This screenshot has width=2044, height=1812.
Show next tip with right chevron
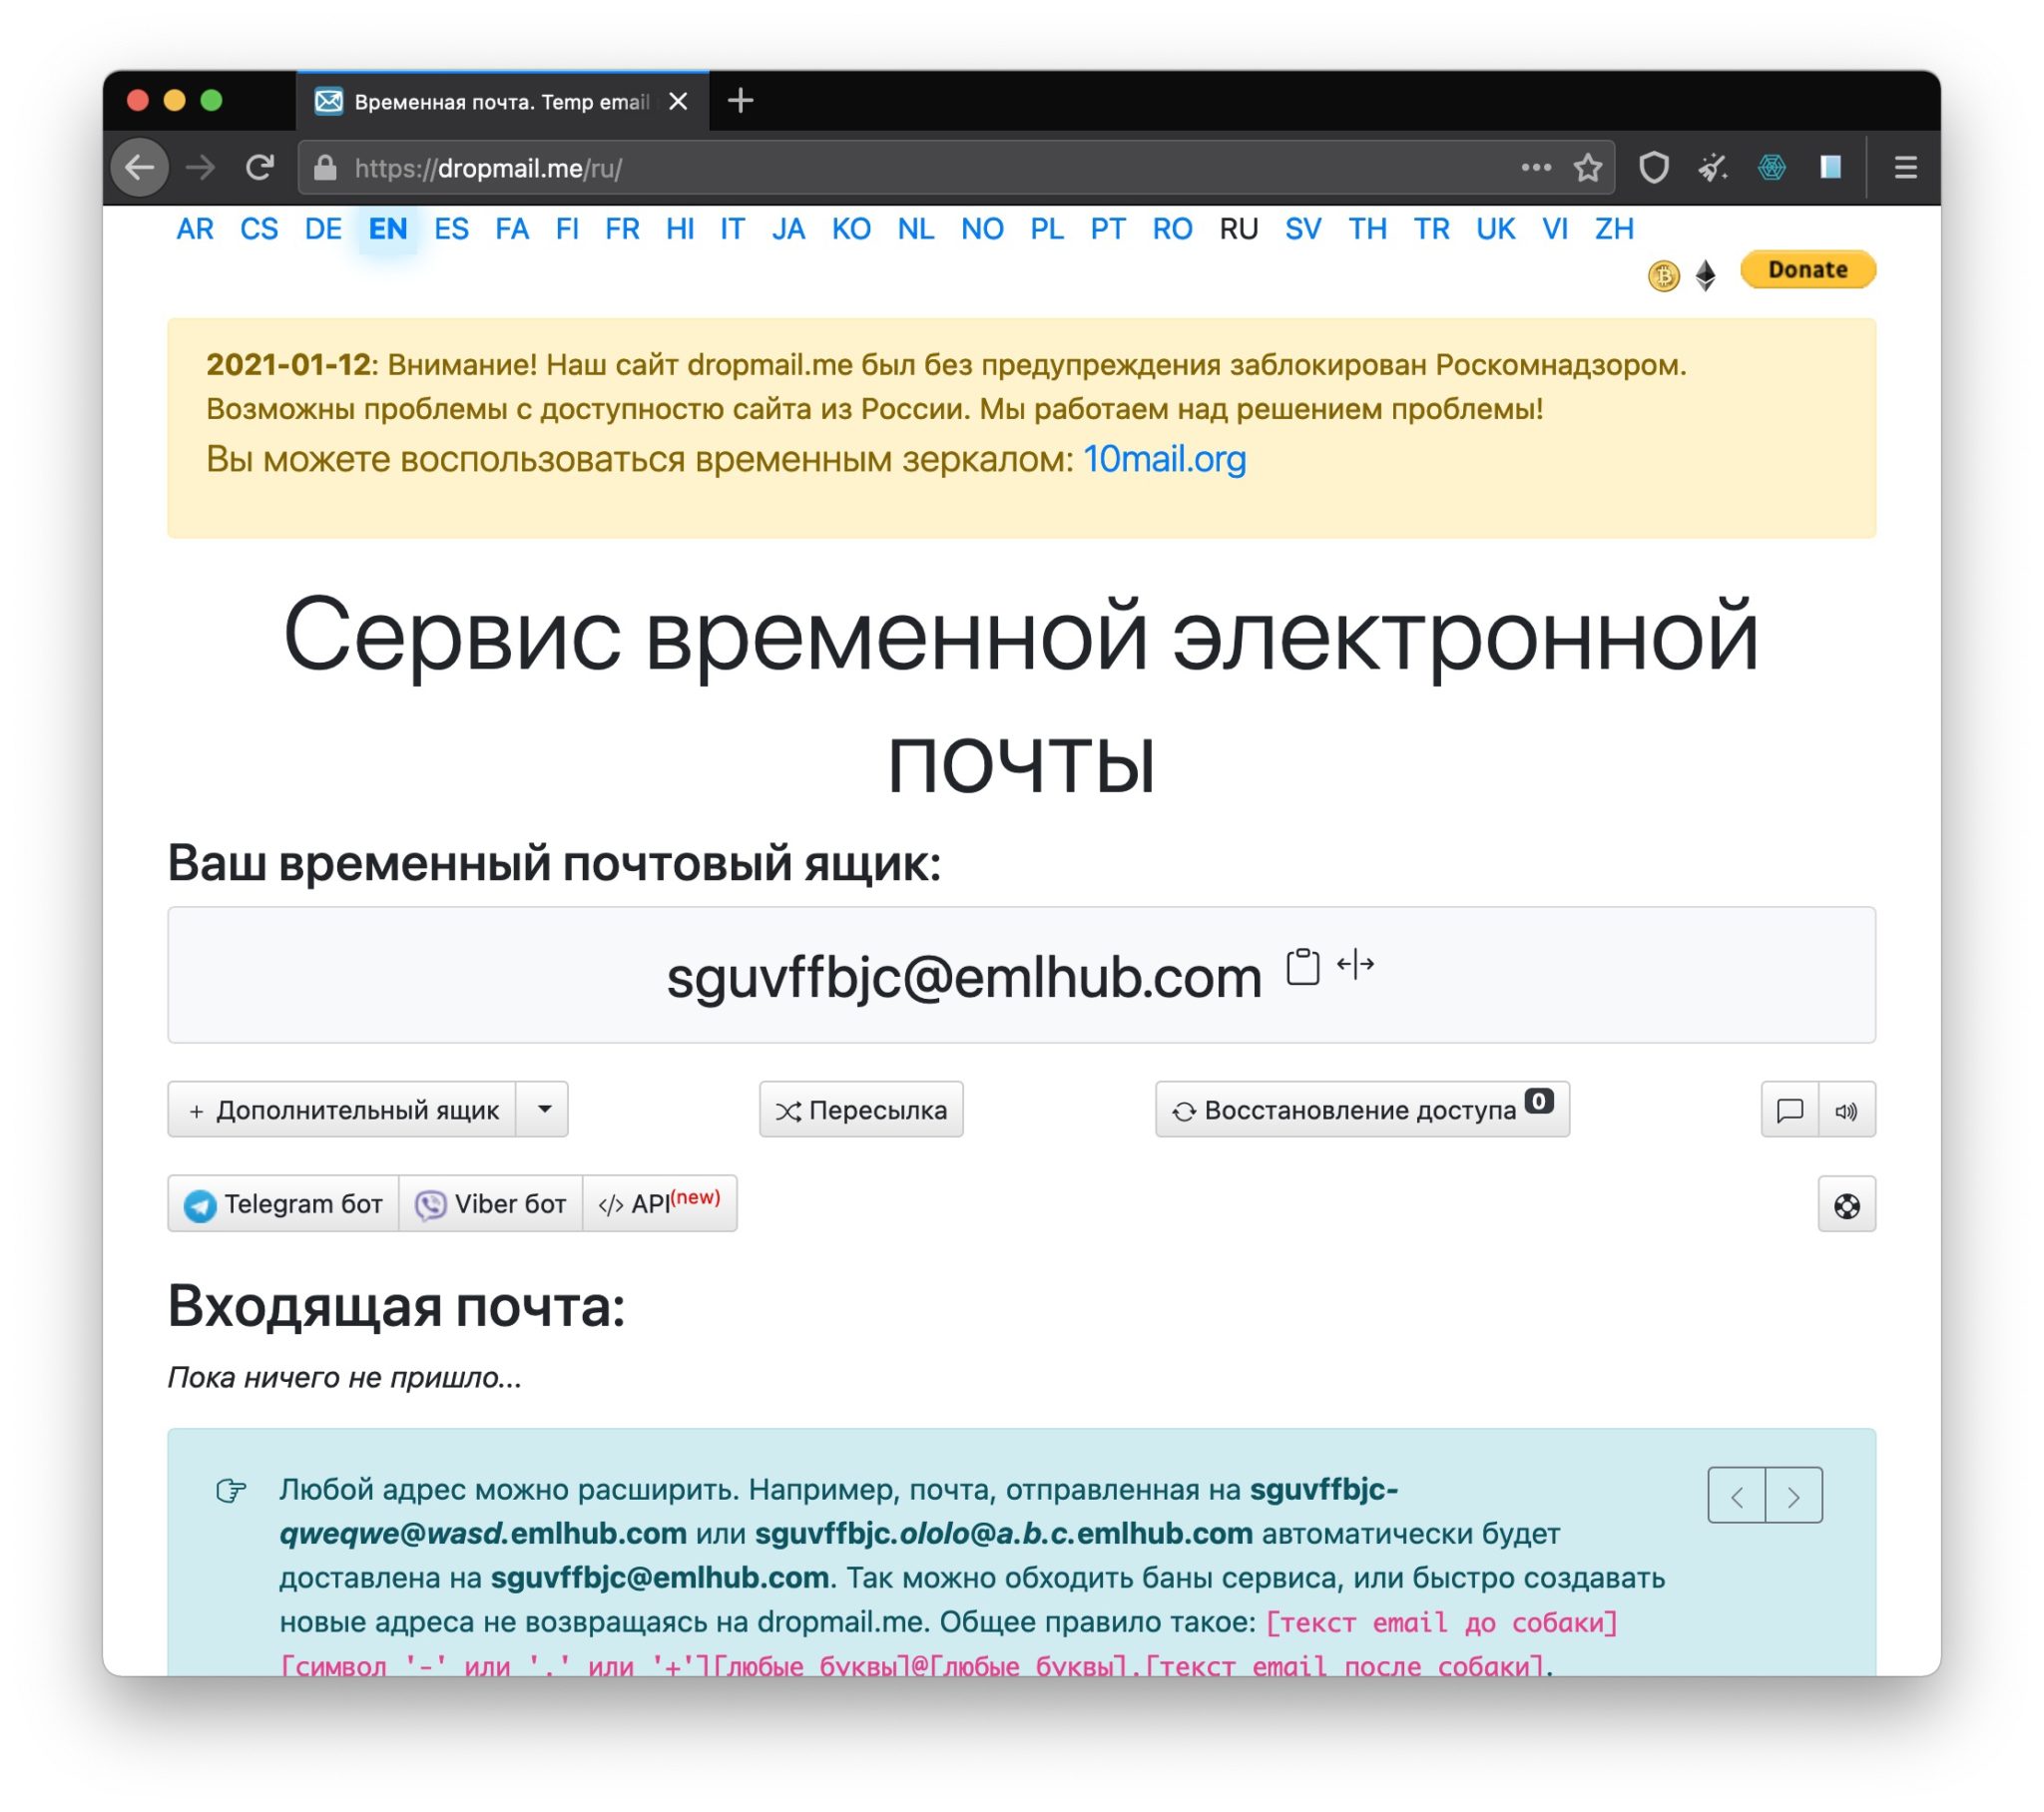click(1794, 1496)
